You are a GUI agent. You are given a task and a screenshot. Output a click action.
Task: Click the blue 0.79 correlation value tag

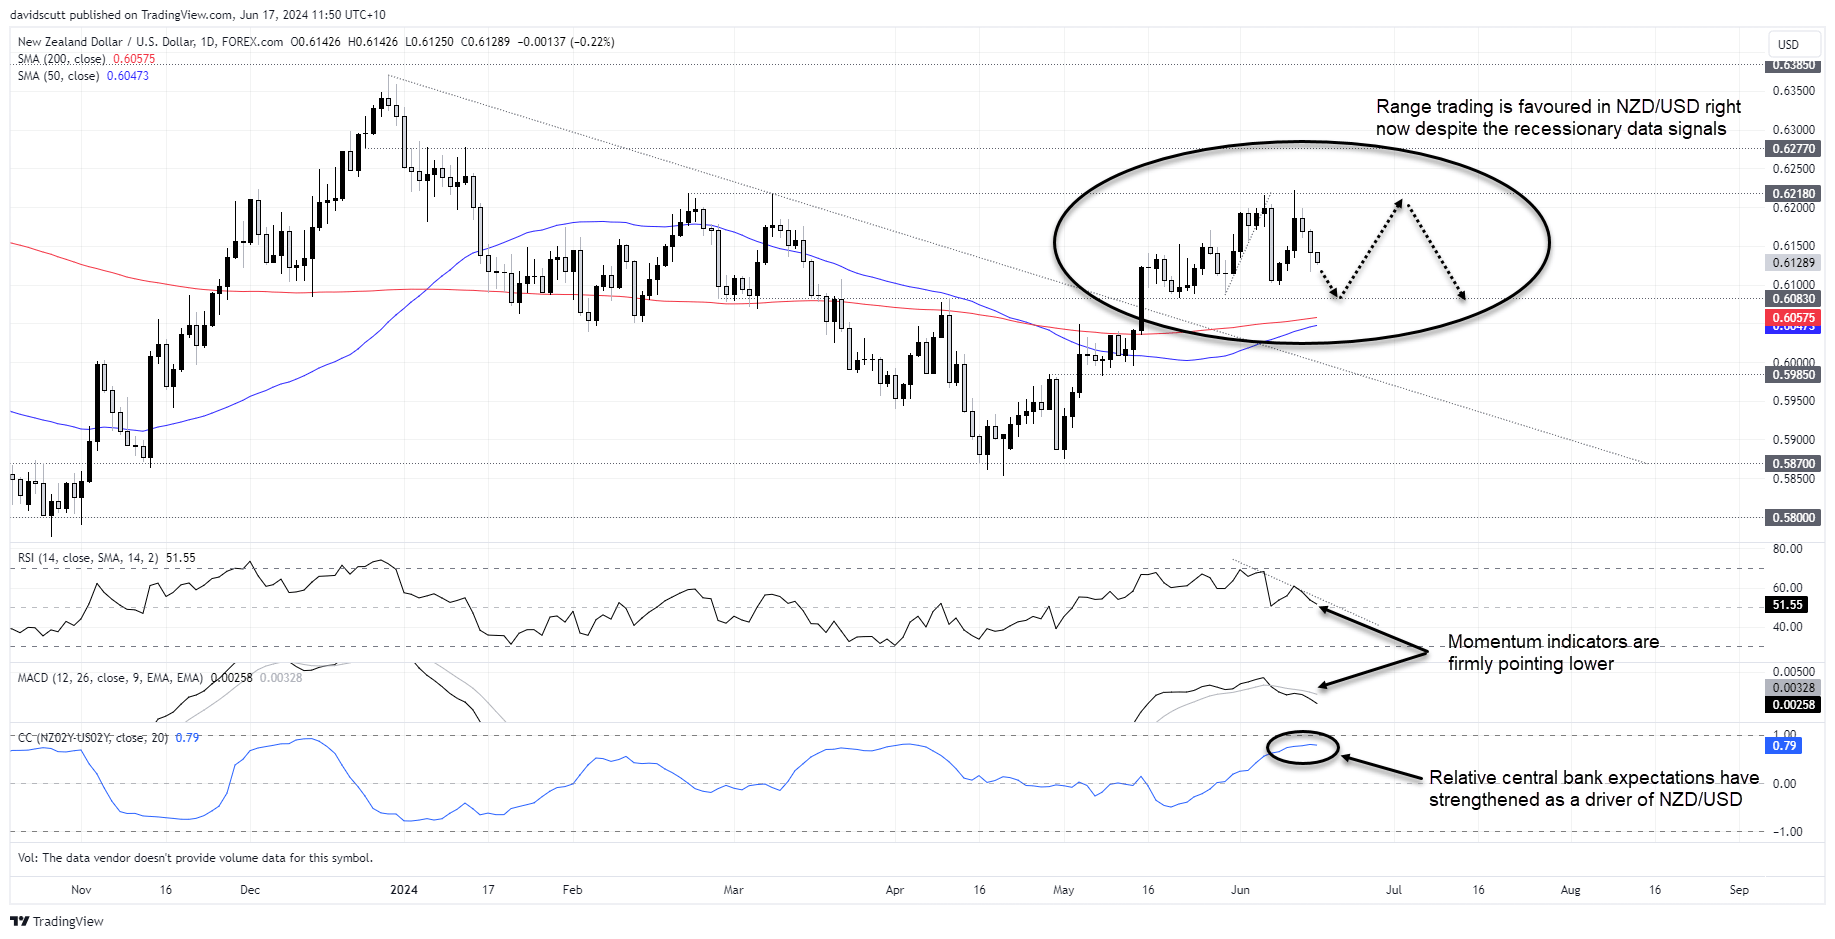1784,746
